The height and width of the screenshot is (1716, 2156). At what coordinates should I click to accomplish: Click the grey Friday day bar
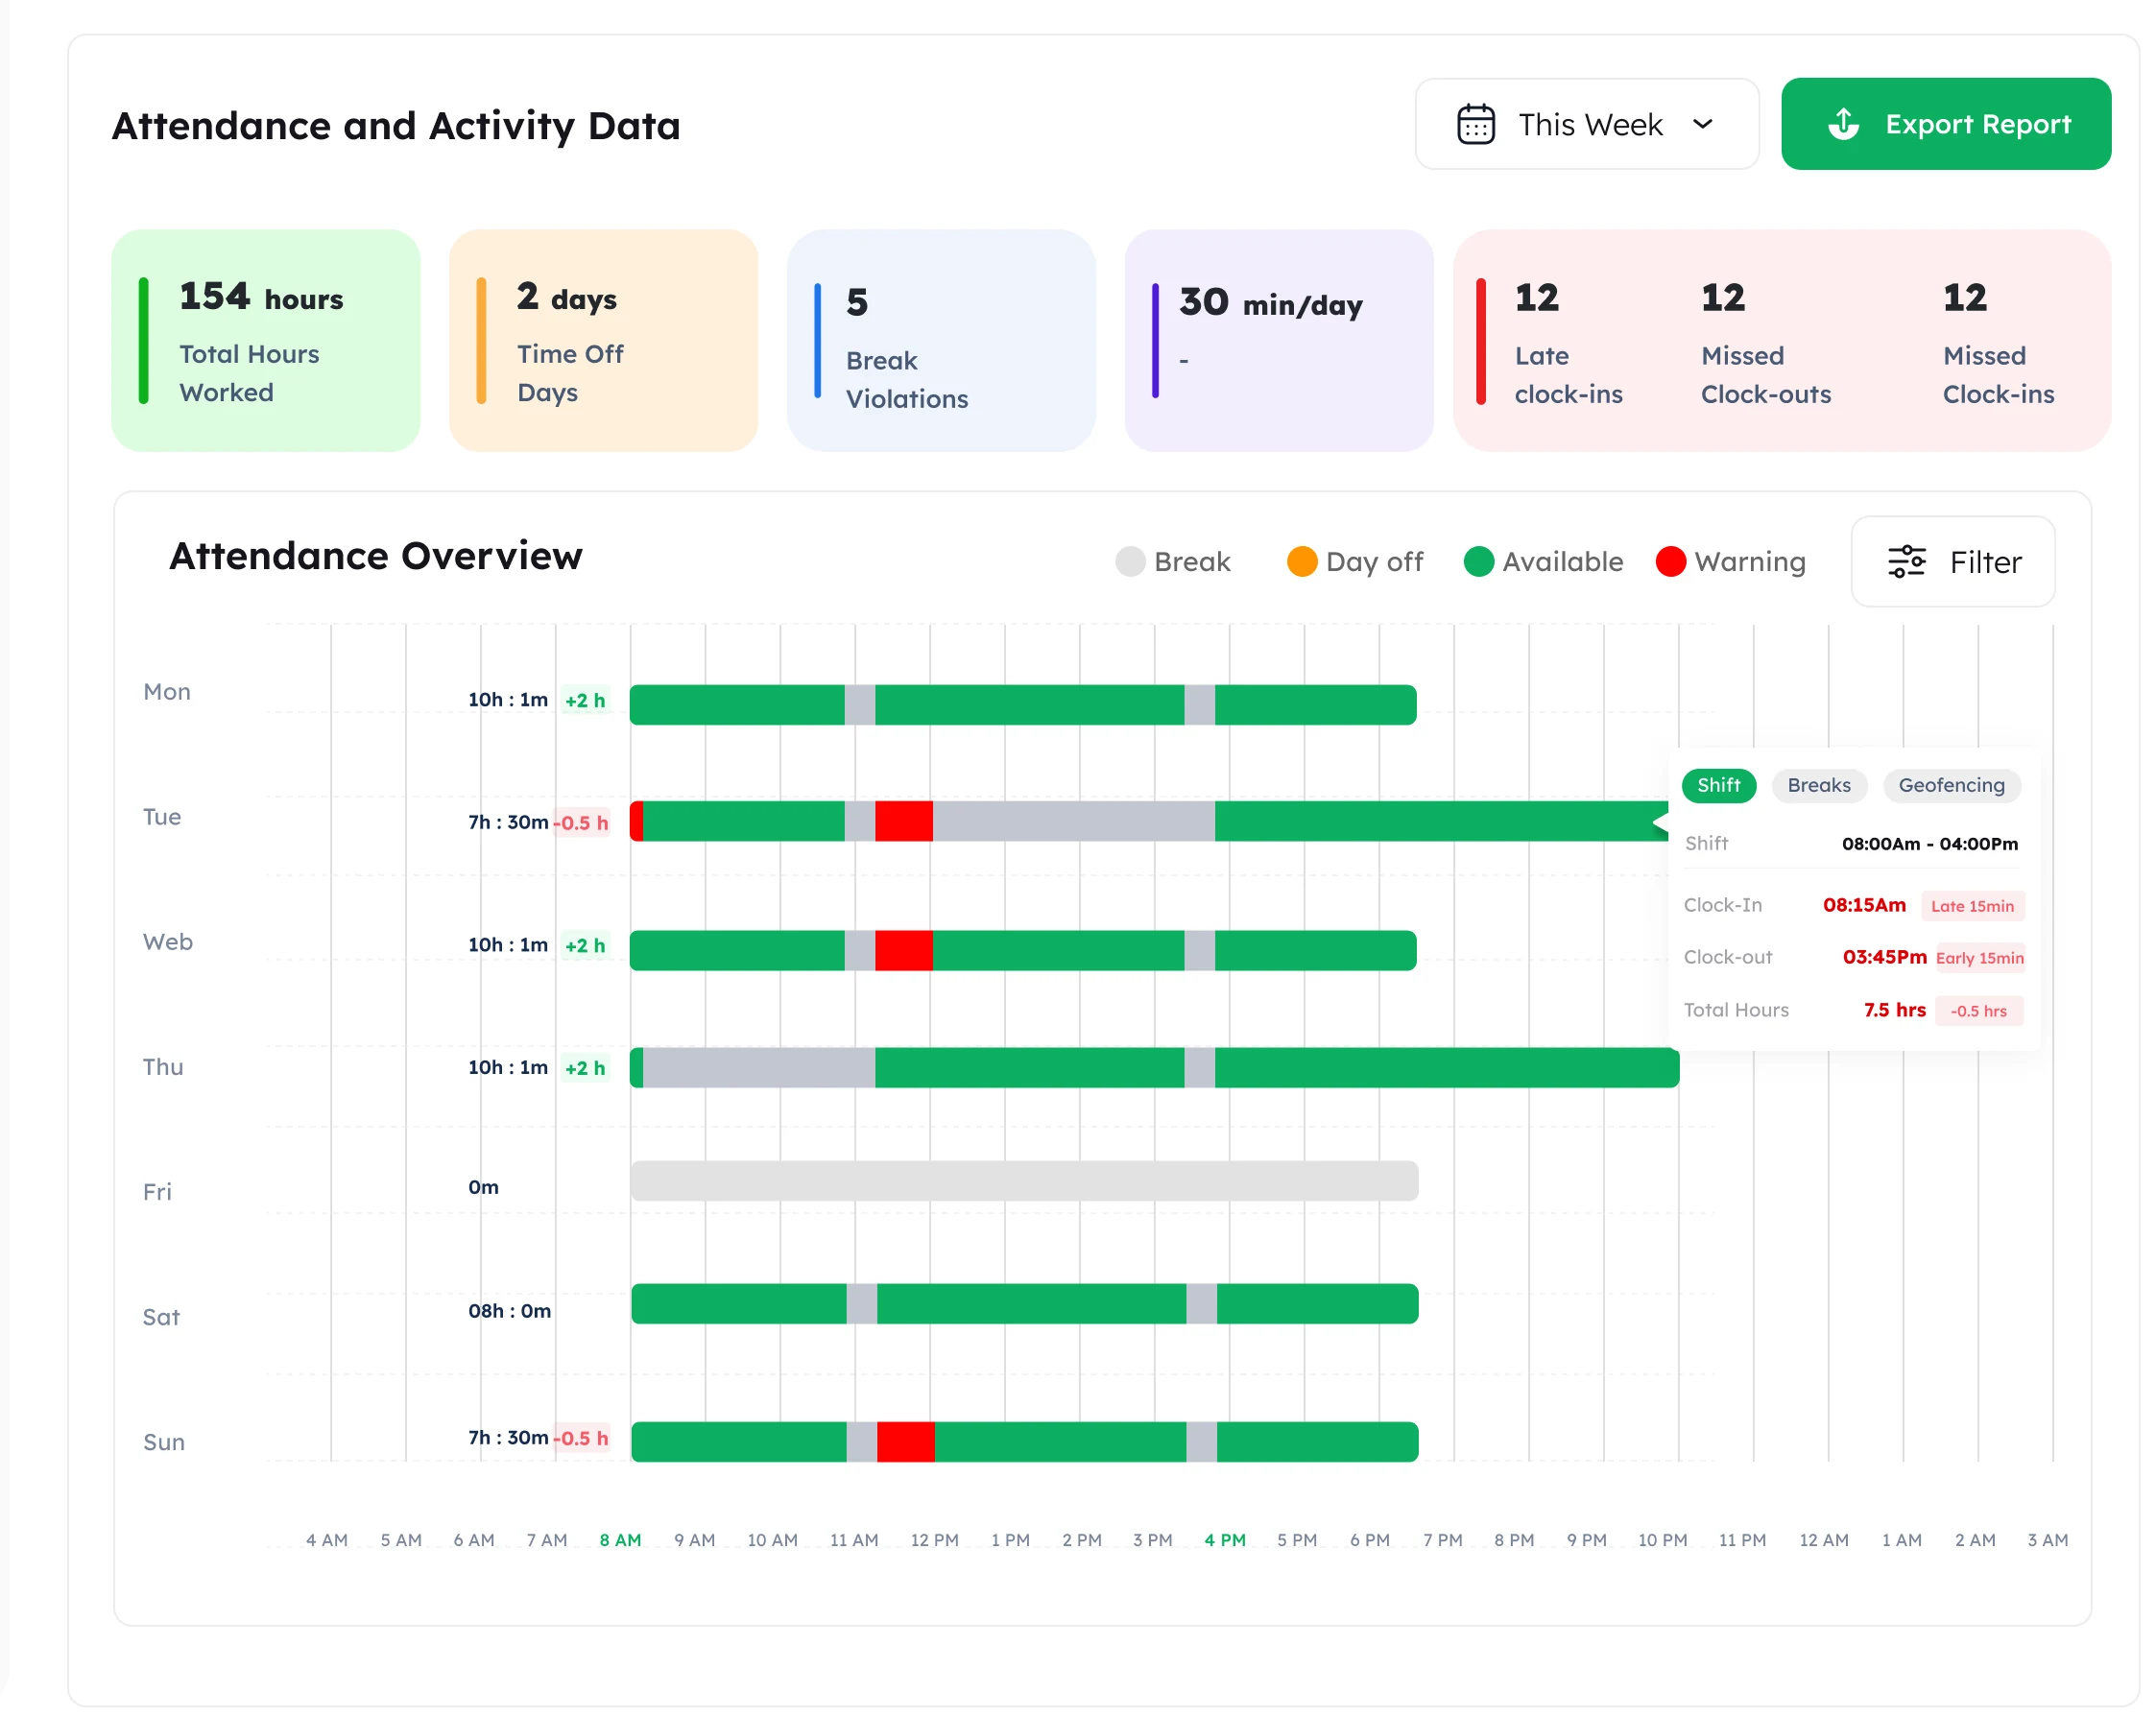tap(1024, 1182)
